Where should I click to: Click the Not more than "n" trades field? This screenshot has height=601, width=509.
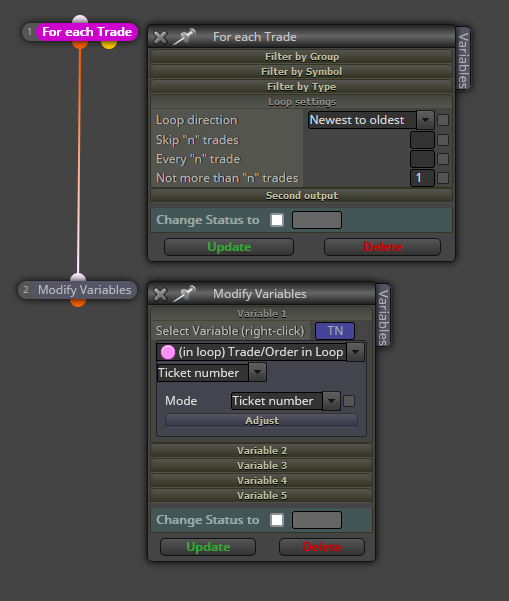(422, 178)
